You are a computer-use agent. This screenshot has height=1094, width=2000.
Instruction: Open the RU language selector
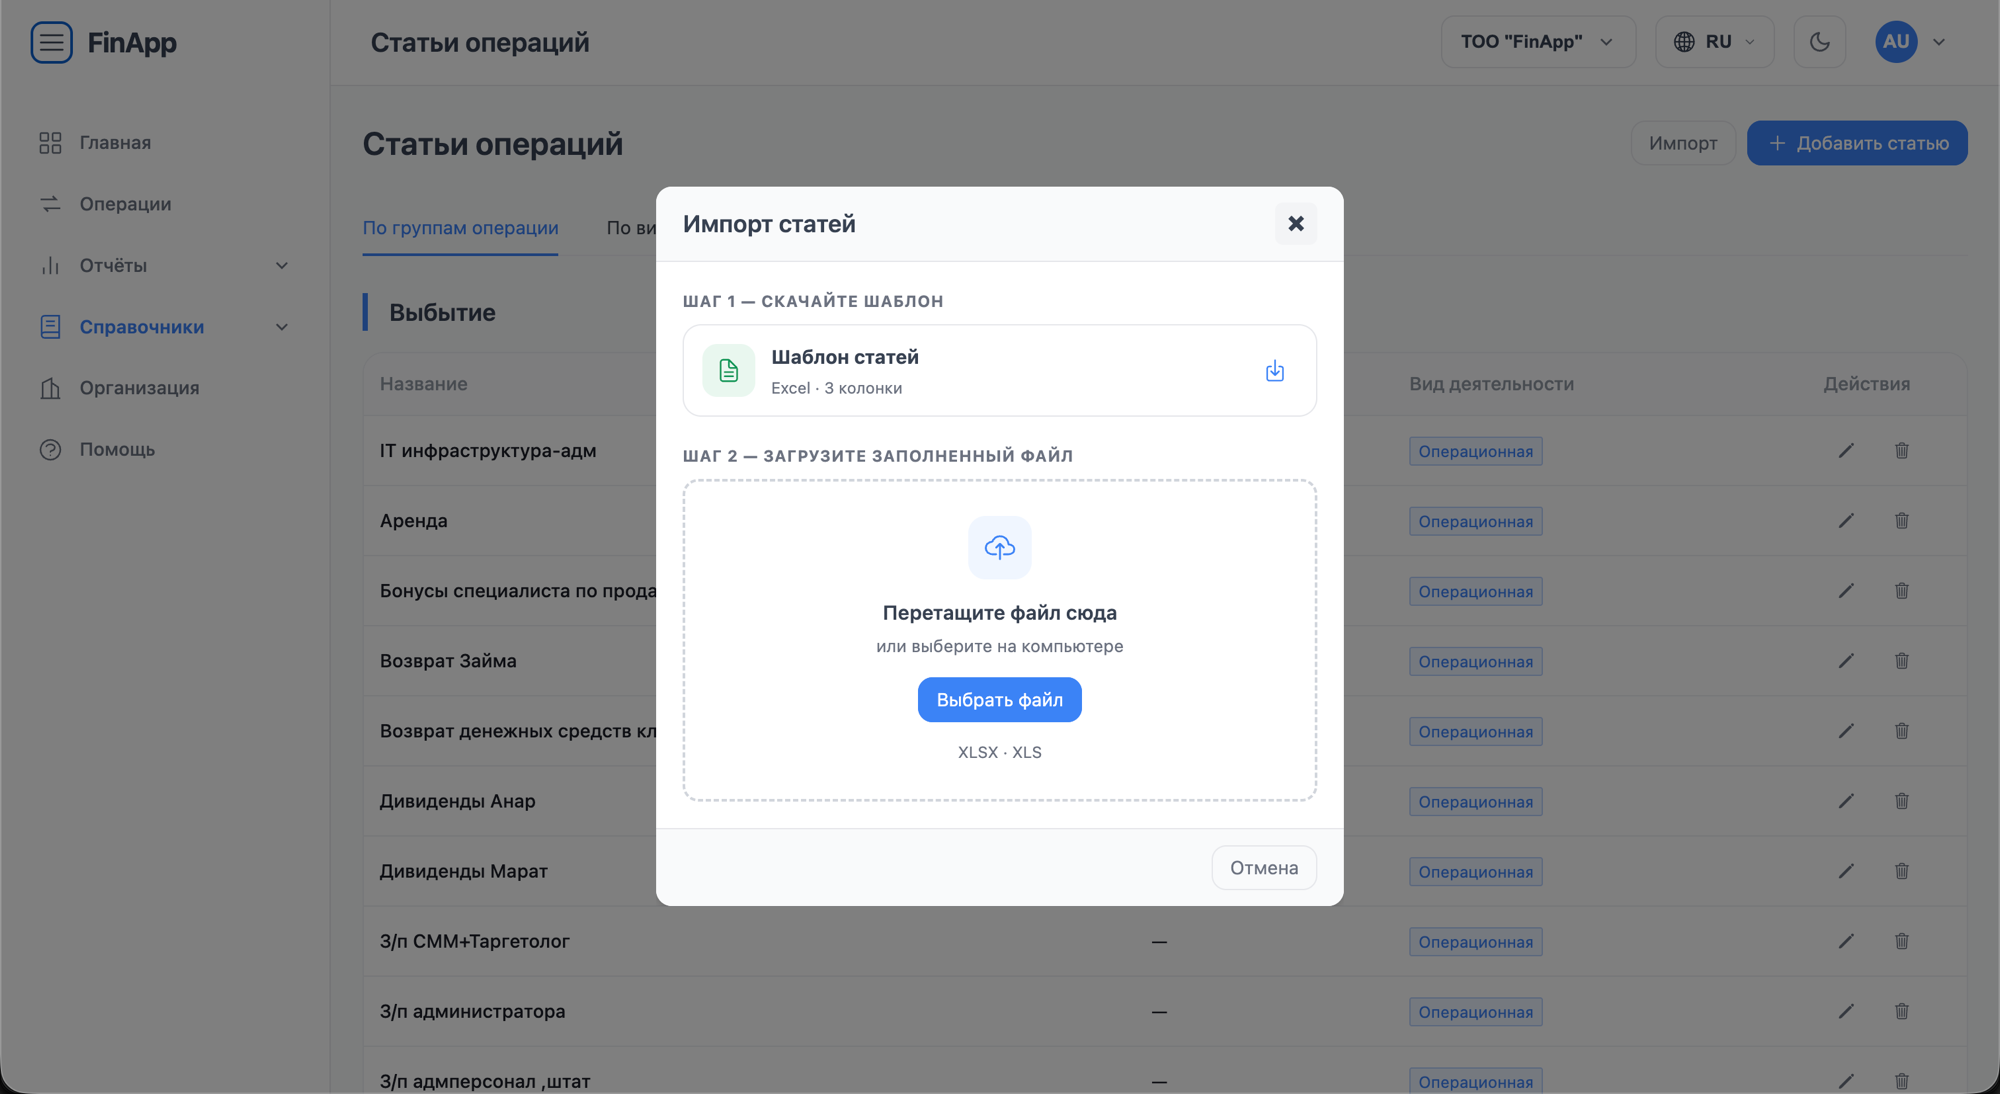tap(1714, 42)
